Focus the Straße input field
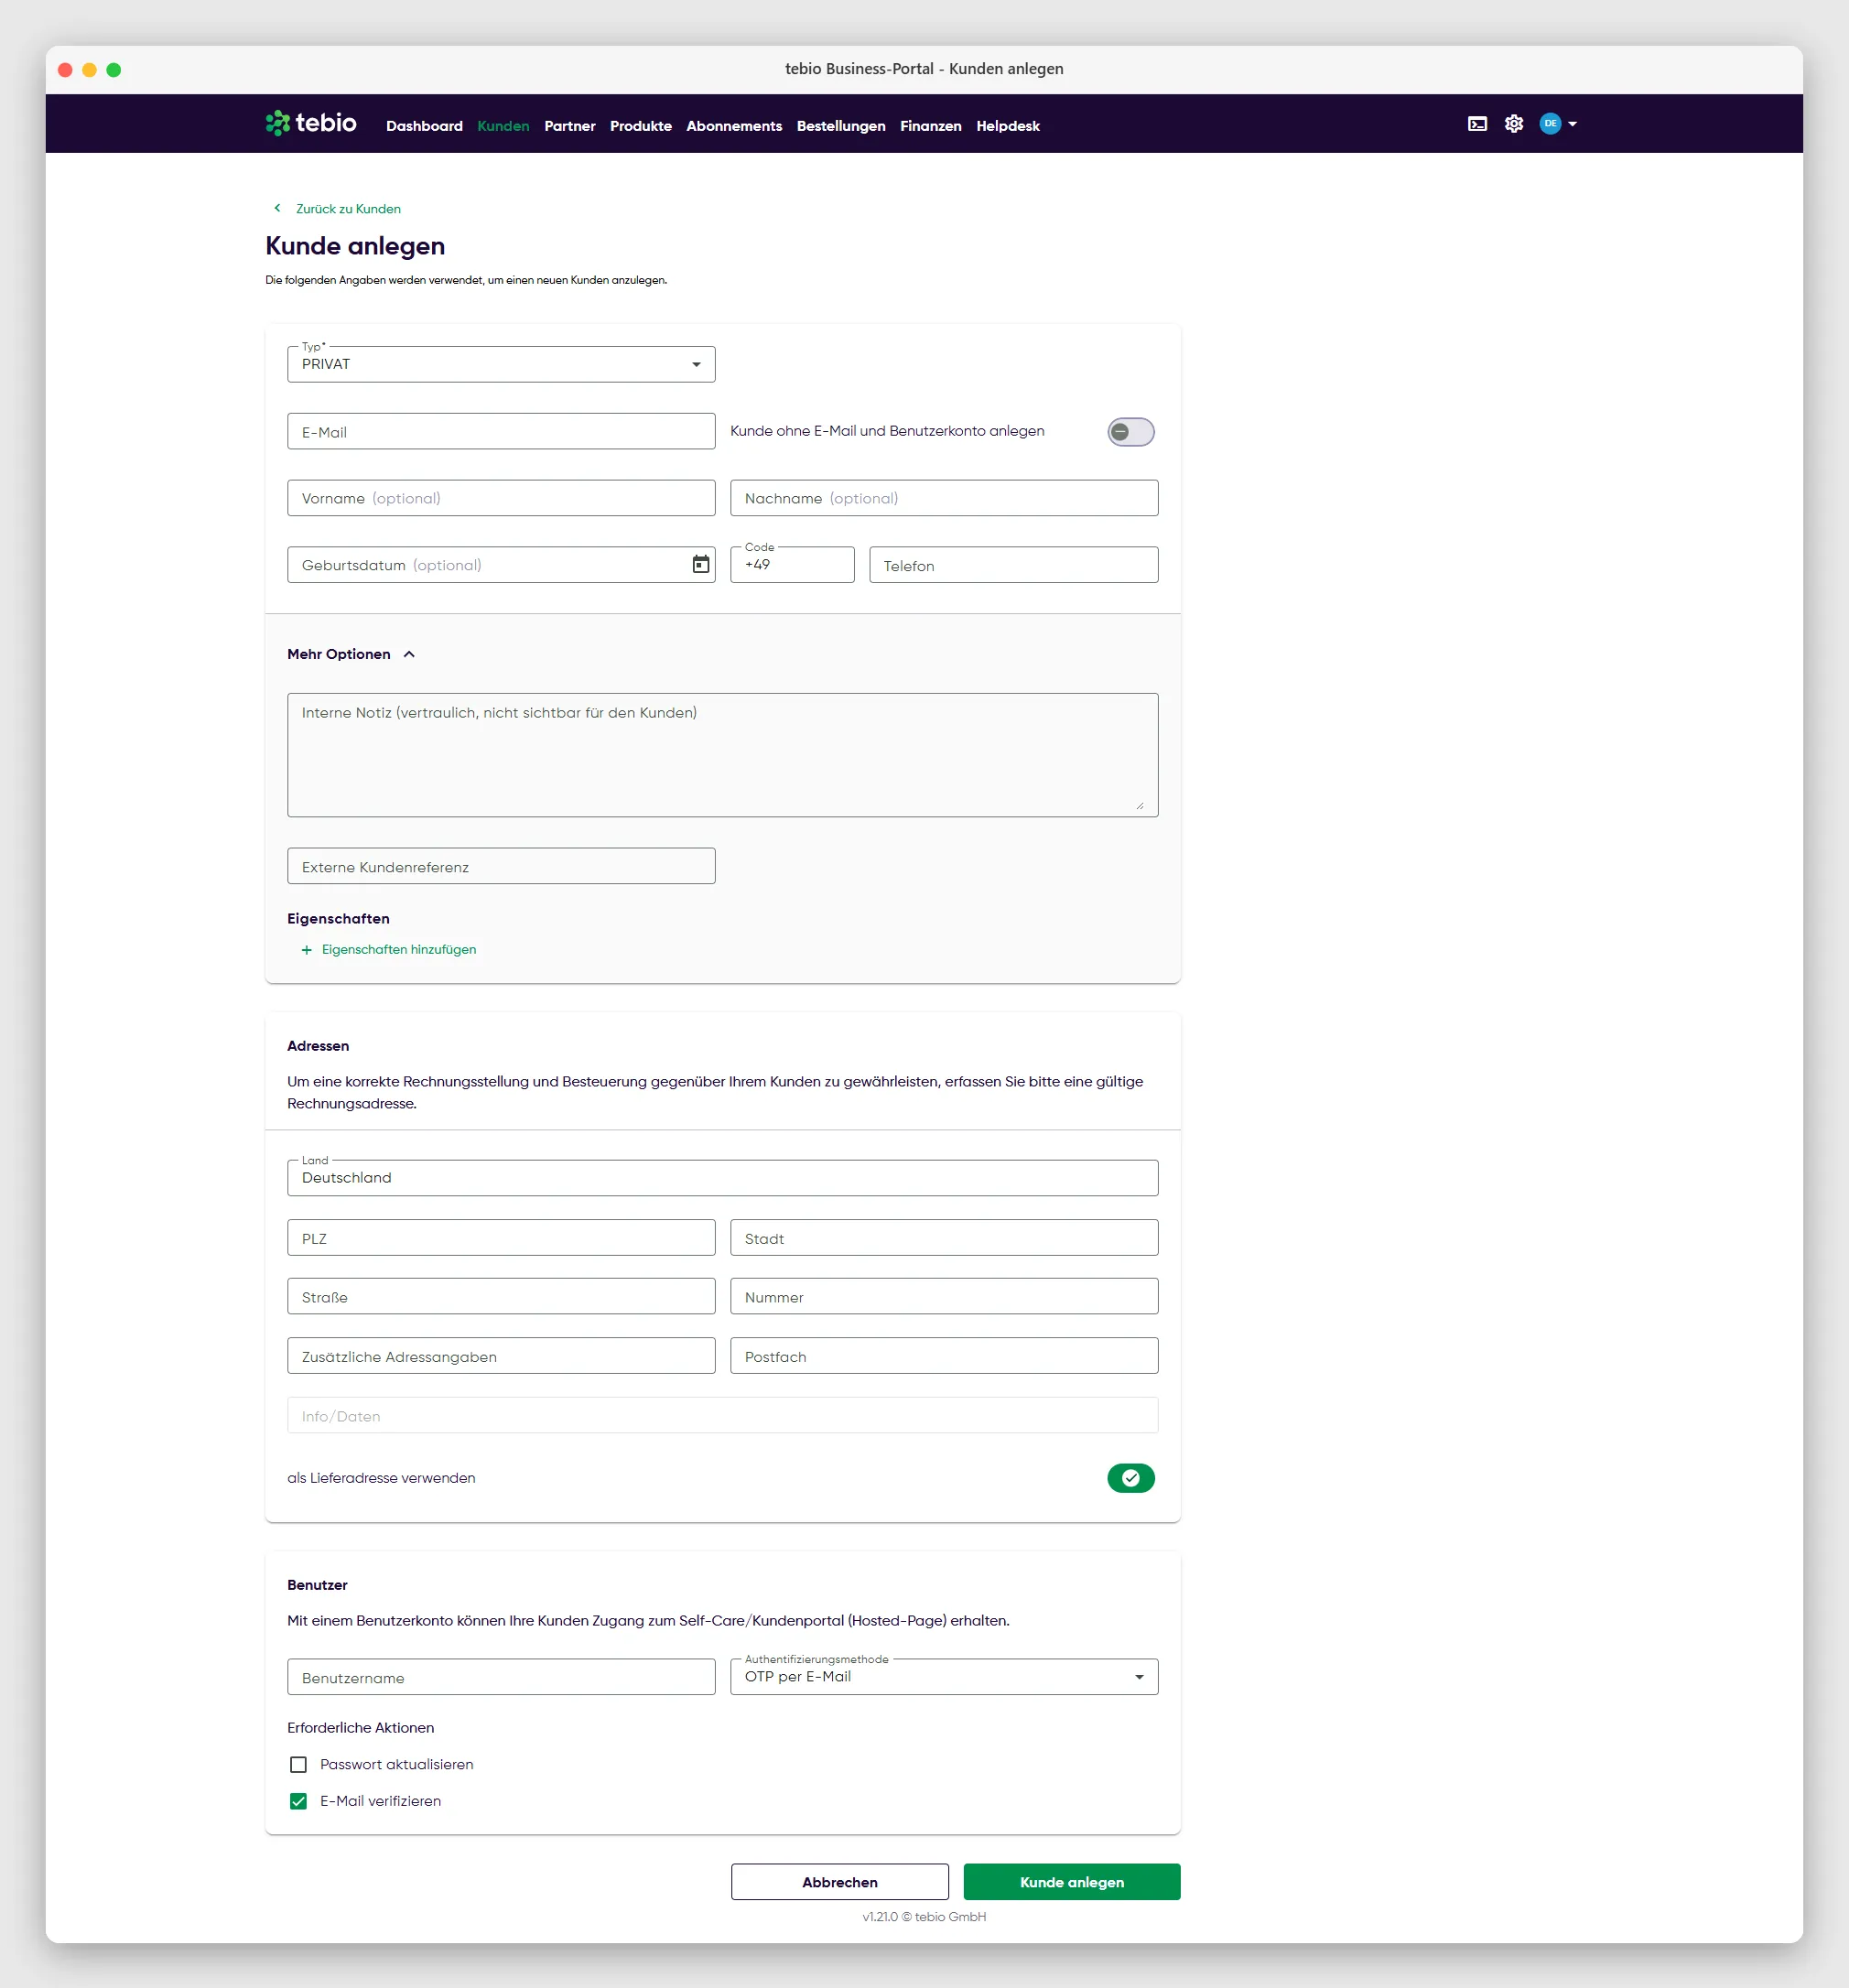The image size is (1849, 1988). point(501,1297)
